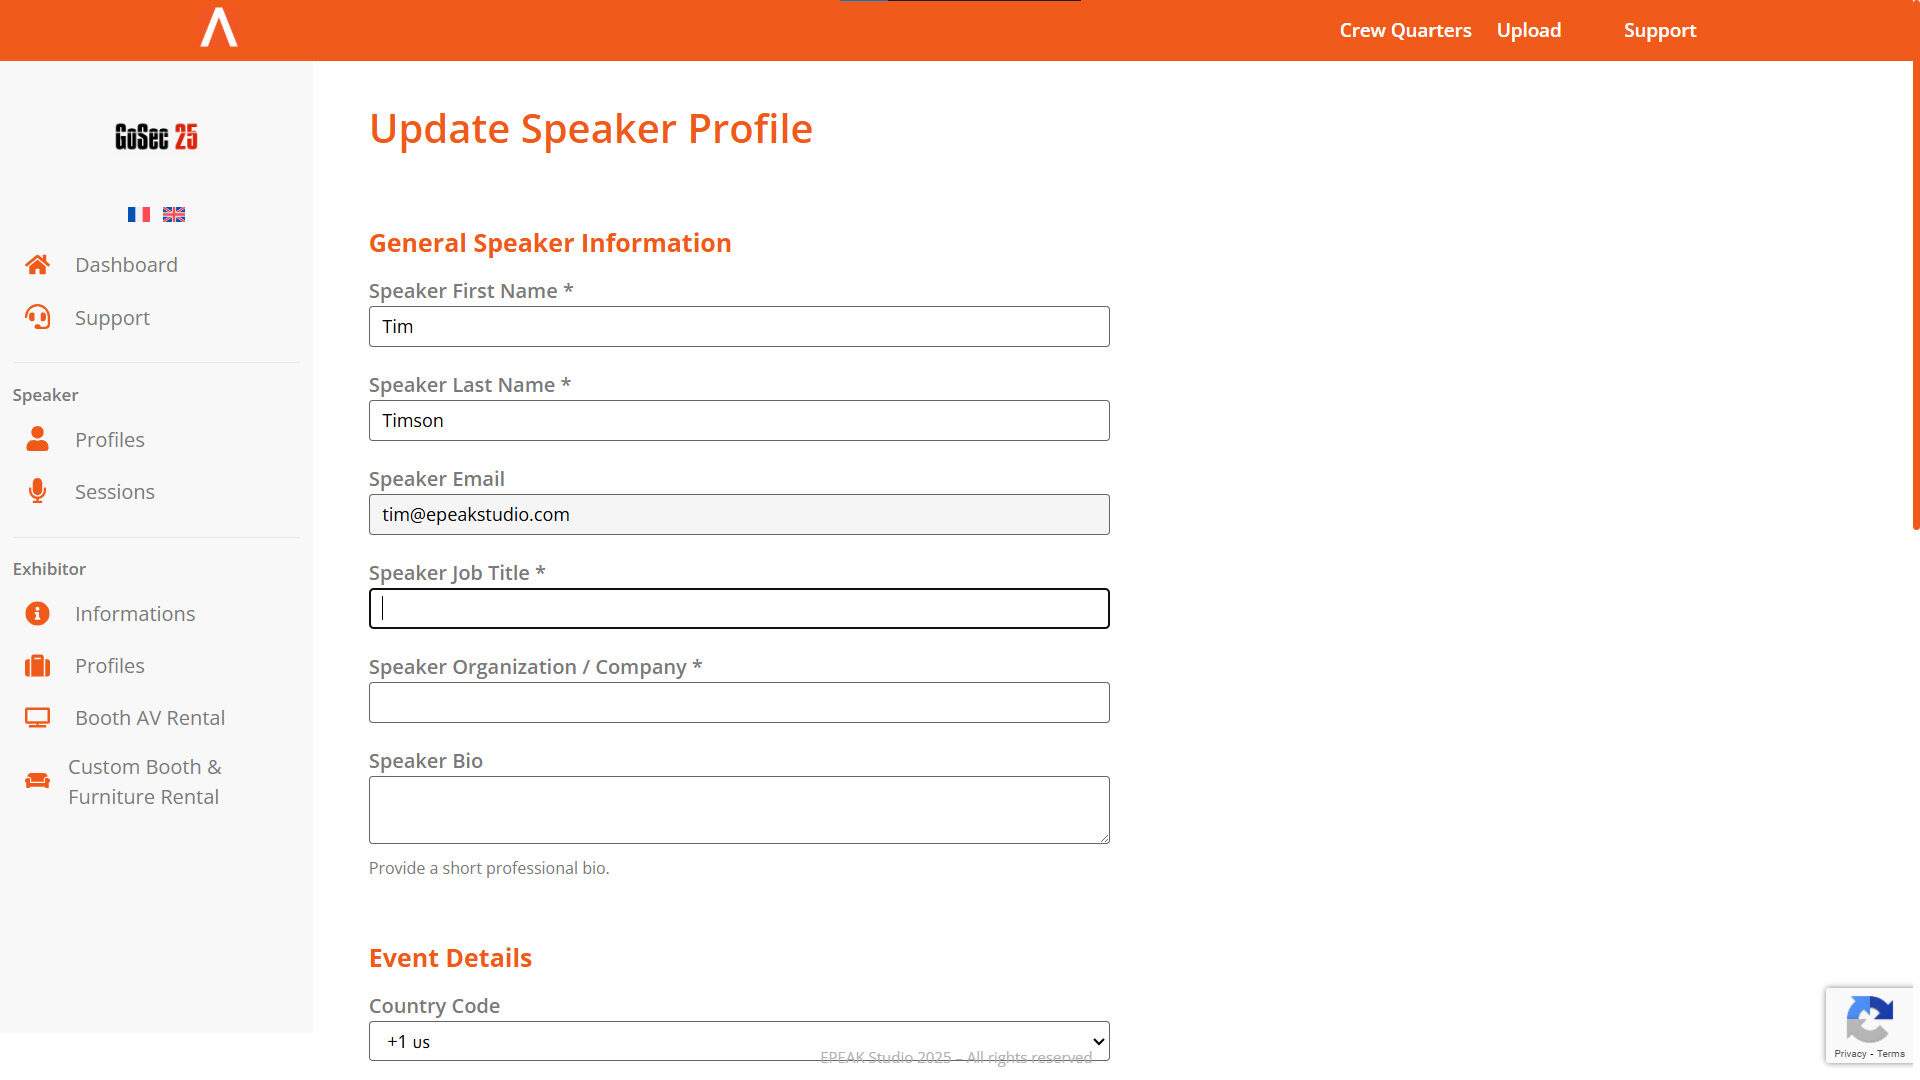Switch language with the UK flag
The image size is (1920, 1080).
[174, 215]
